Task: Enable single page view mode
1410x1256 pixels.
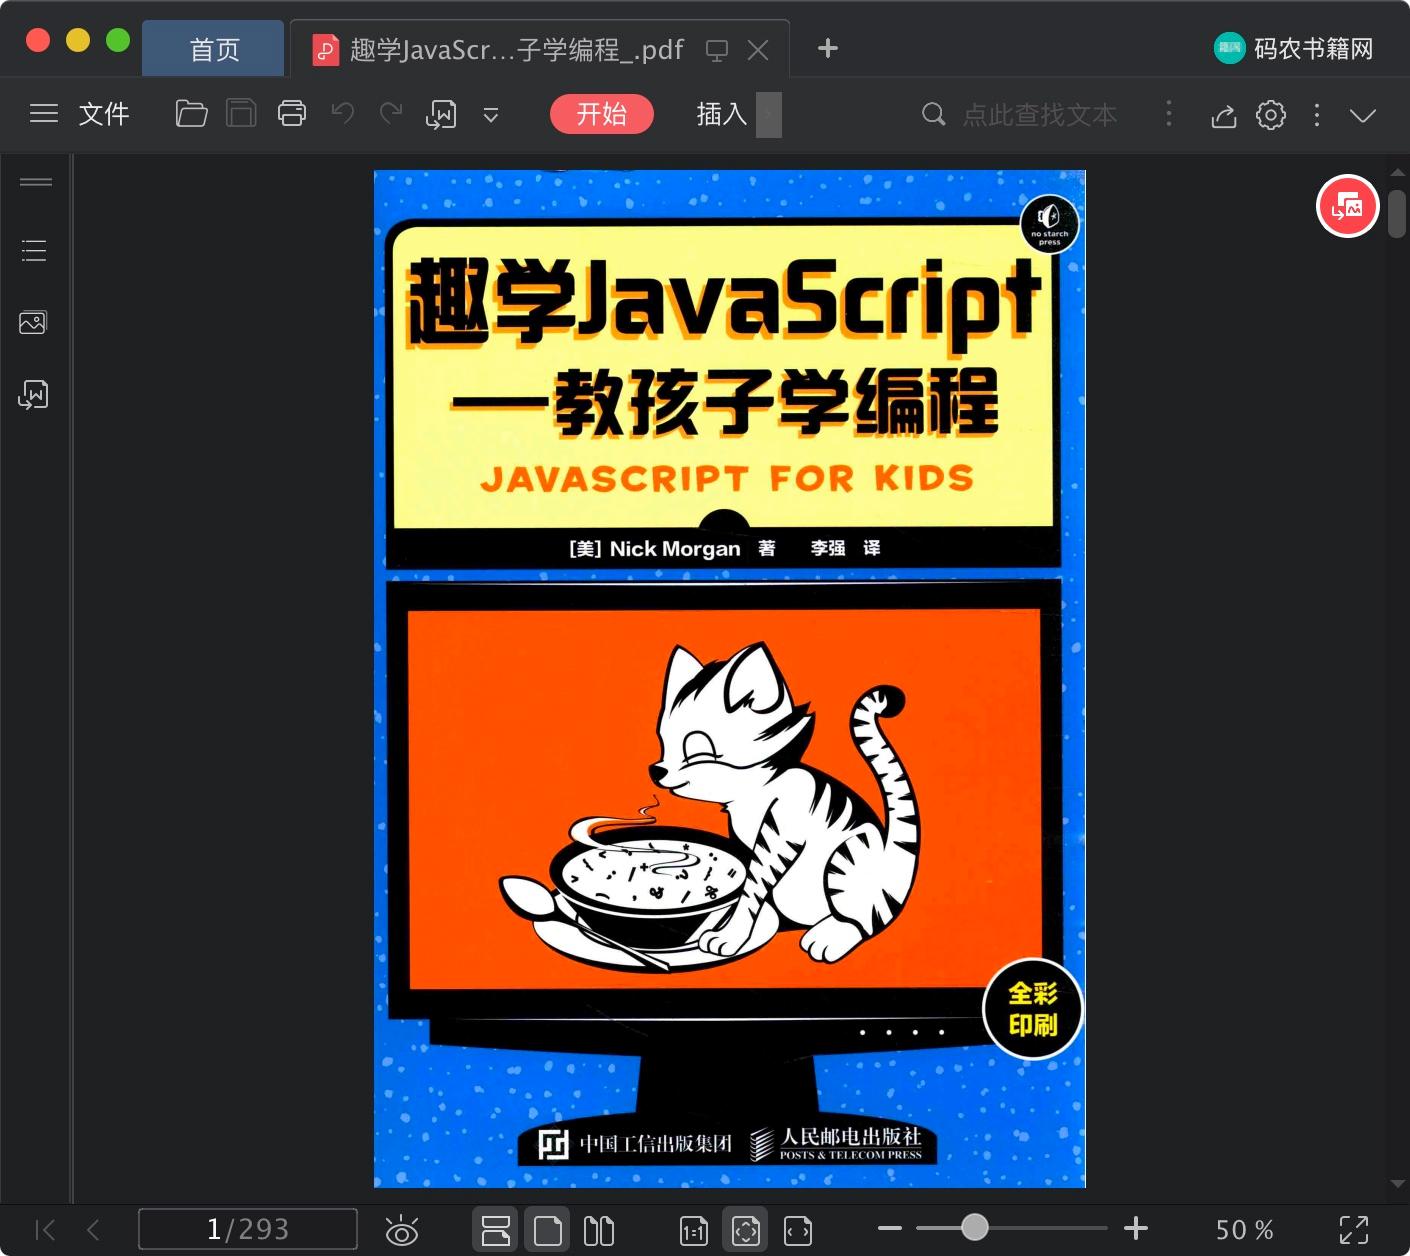Action: [x=548, y=1230]
